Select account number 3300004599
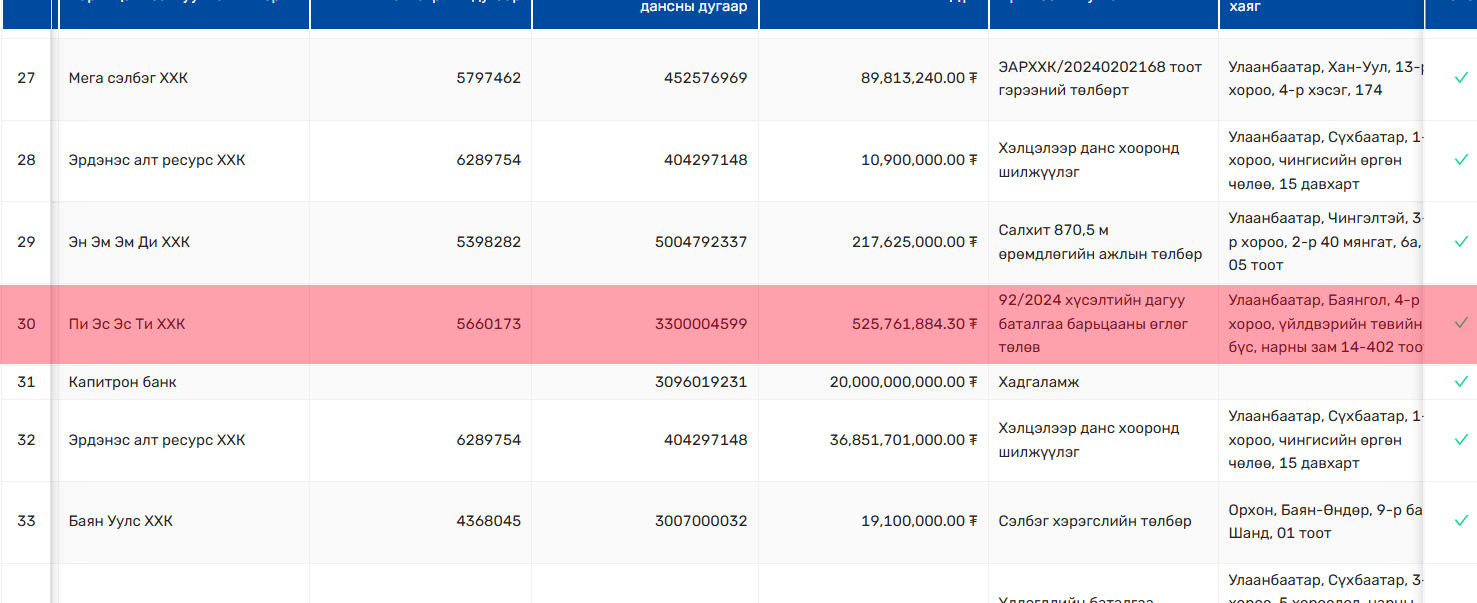 click(x=701, y=324)
